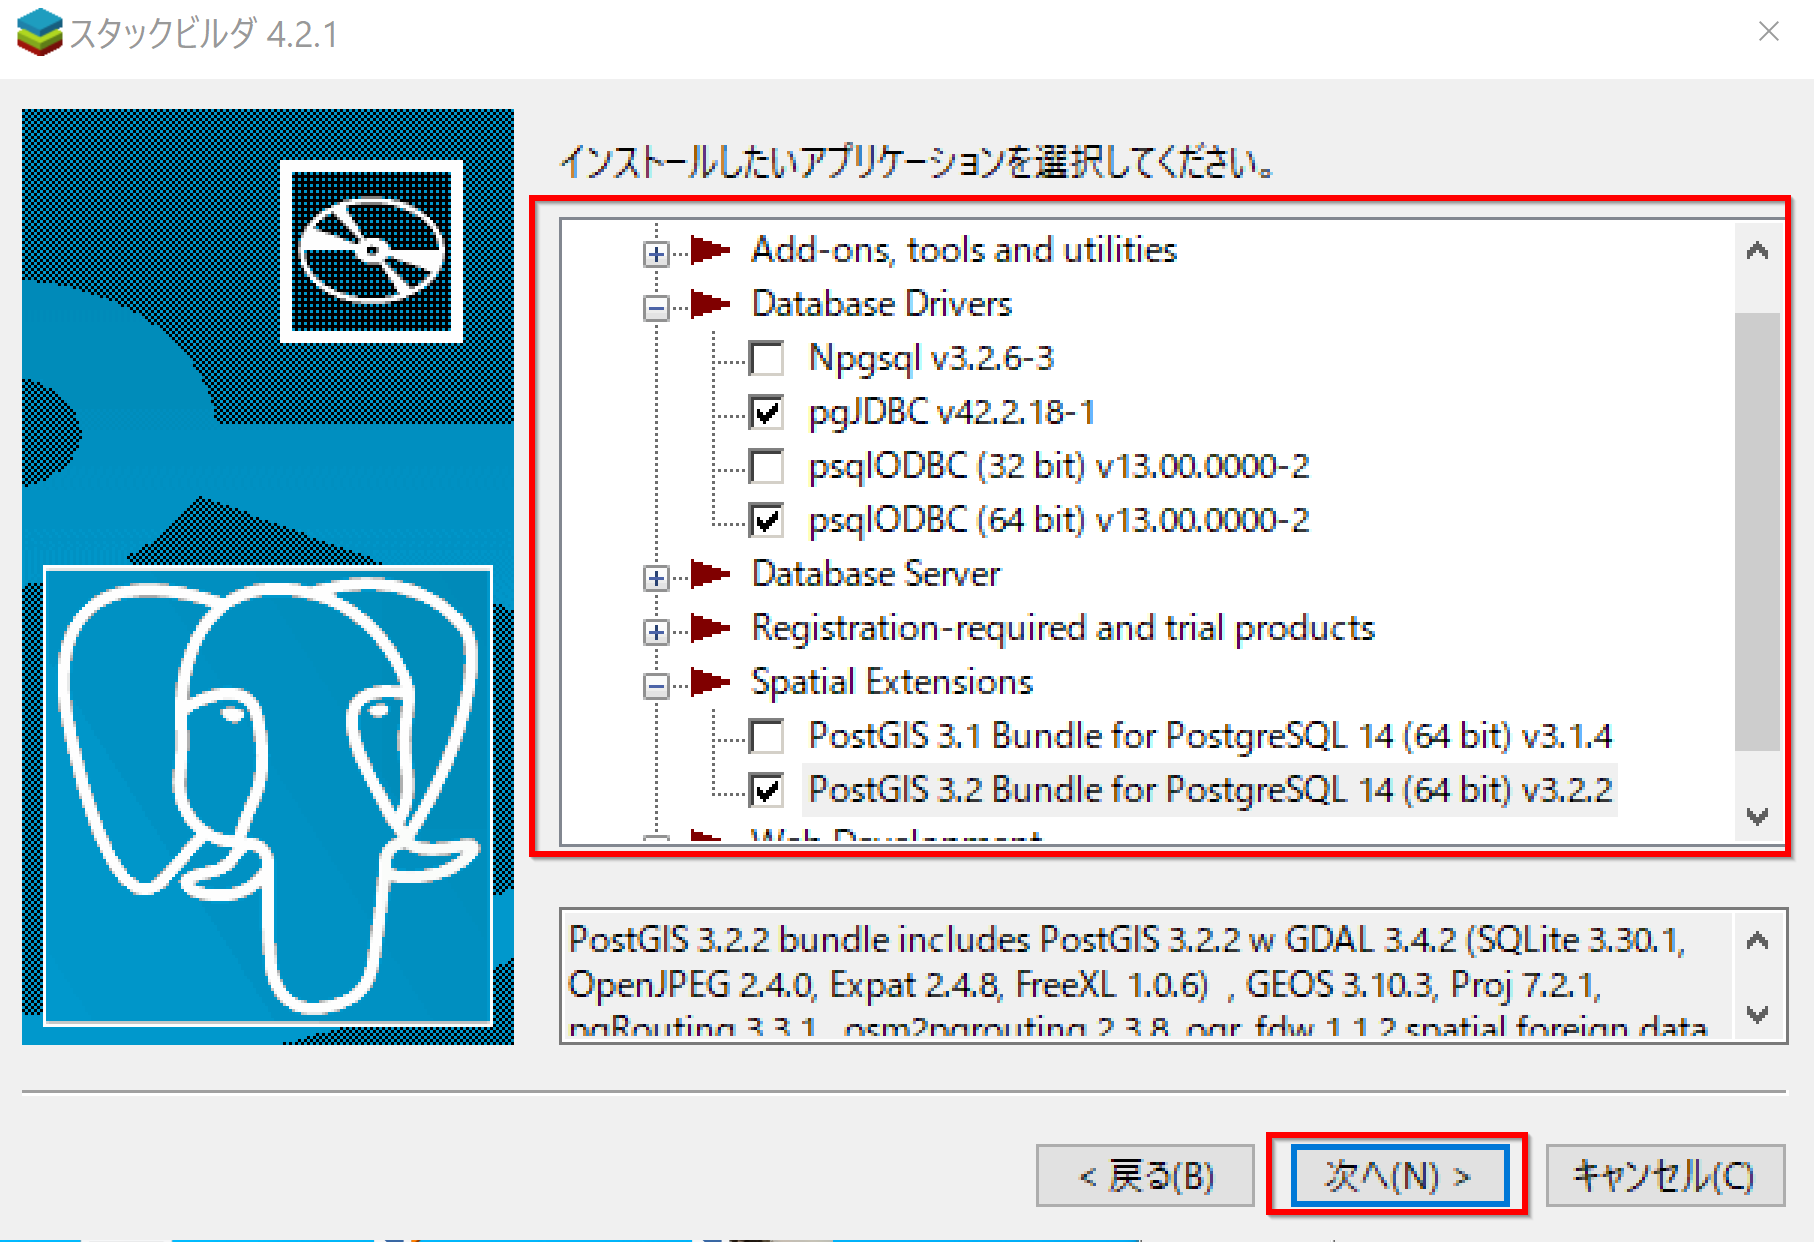Image resolution: width=1814 pixels, height=1242 pixels.
Task: Click the application list vertical scrollbar thumb
Action: (1757, 532)
